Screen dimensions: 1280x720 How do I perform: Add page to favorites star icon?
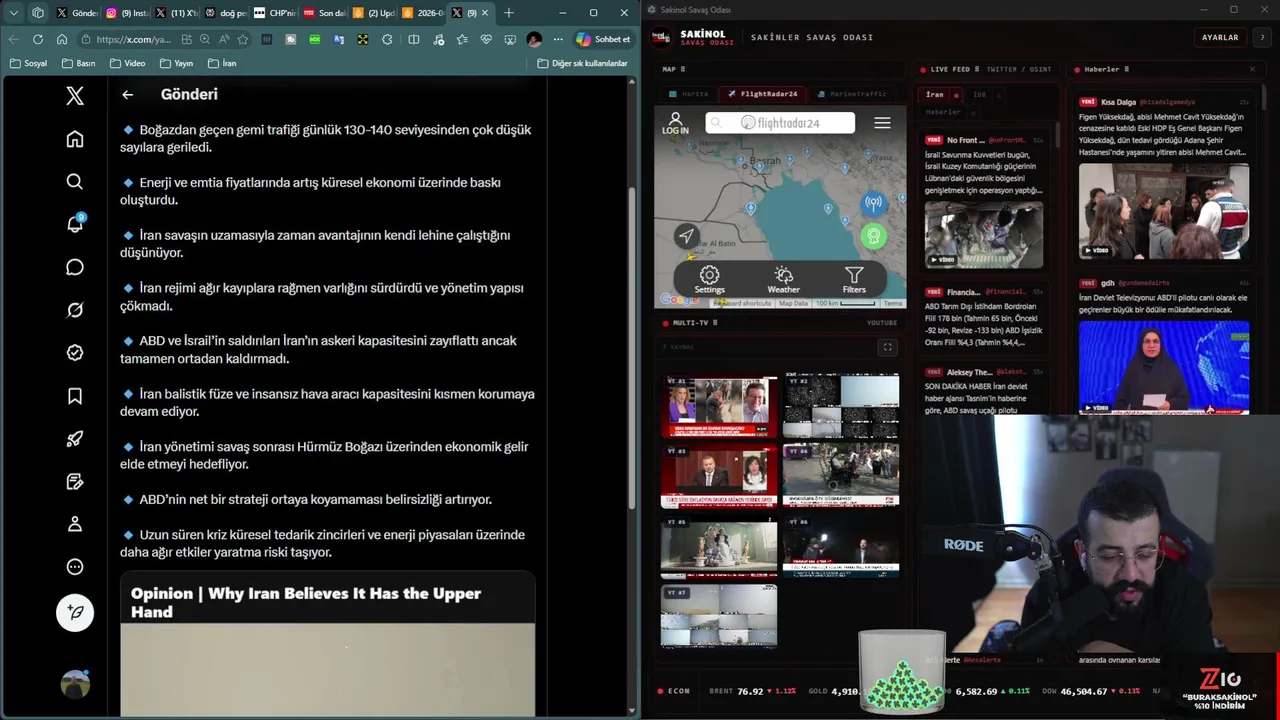click(x=242, y=39)
